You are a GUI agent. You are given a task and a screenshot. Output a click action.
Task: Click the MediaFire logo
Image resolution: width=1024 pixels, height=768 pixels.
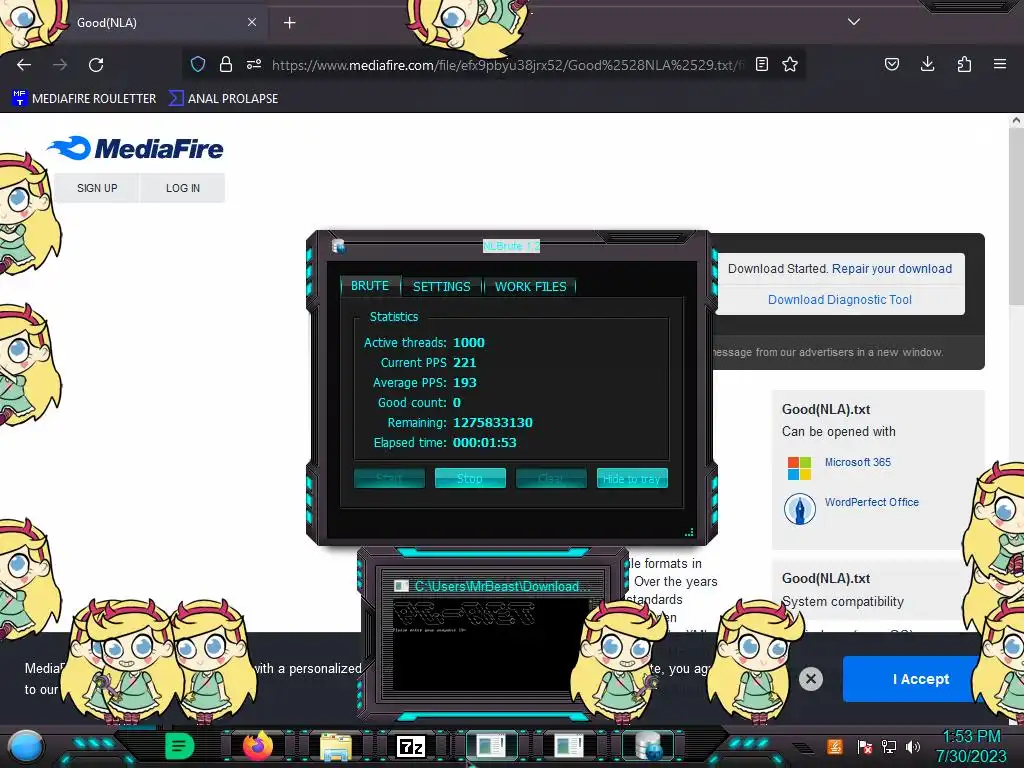click(136, 149)
